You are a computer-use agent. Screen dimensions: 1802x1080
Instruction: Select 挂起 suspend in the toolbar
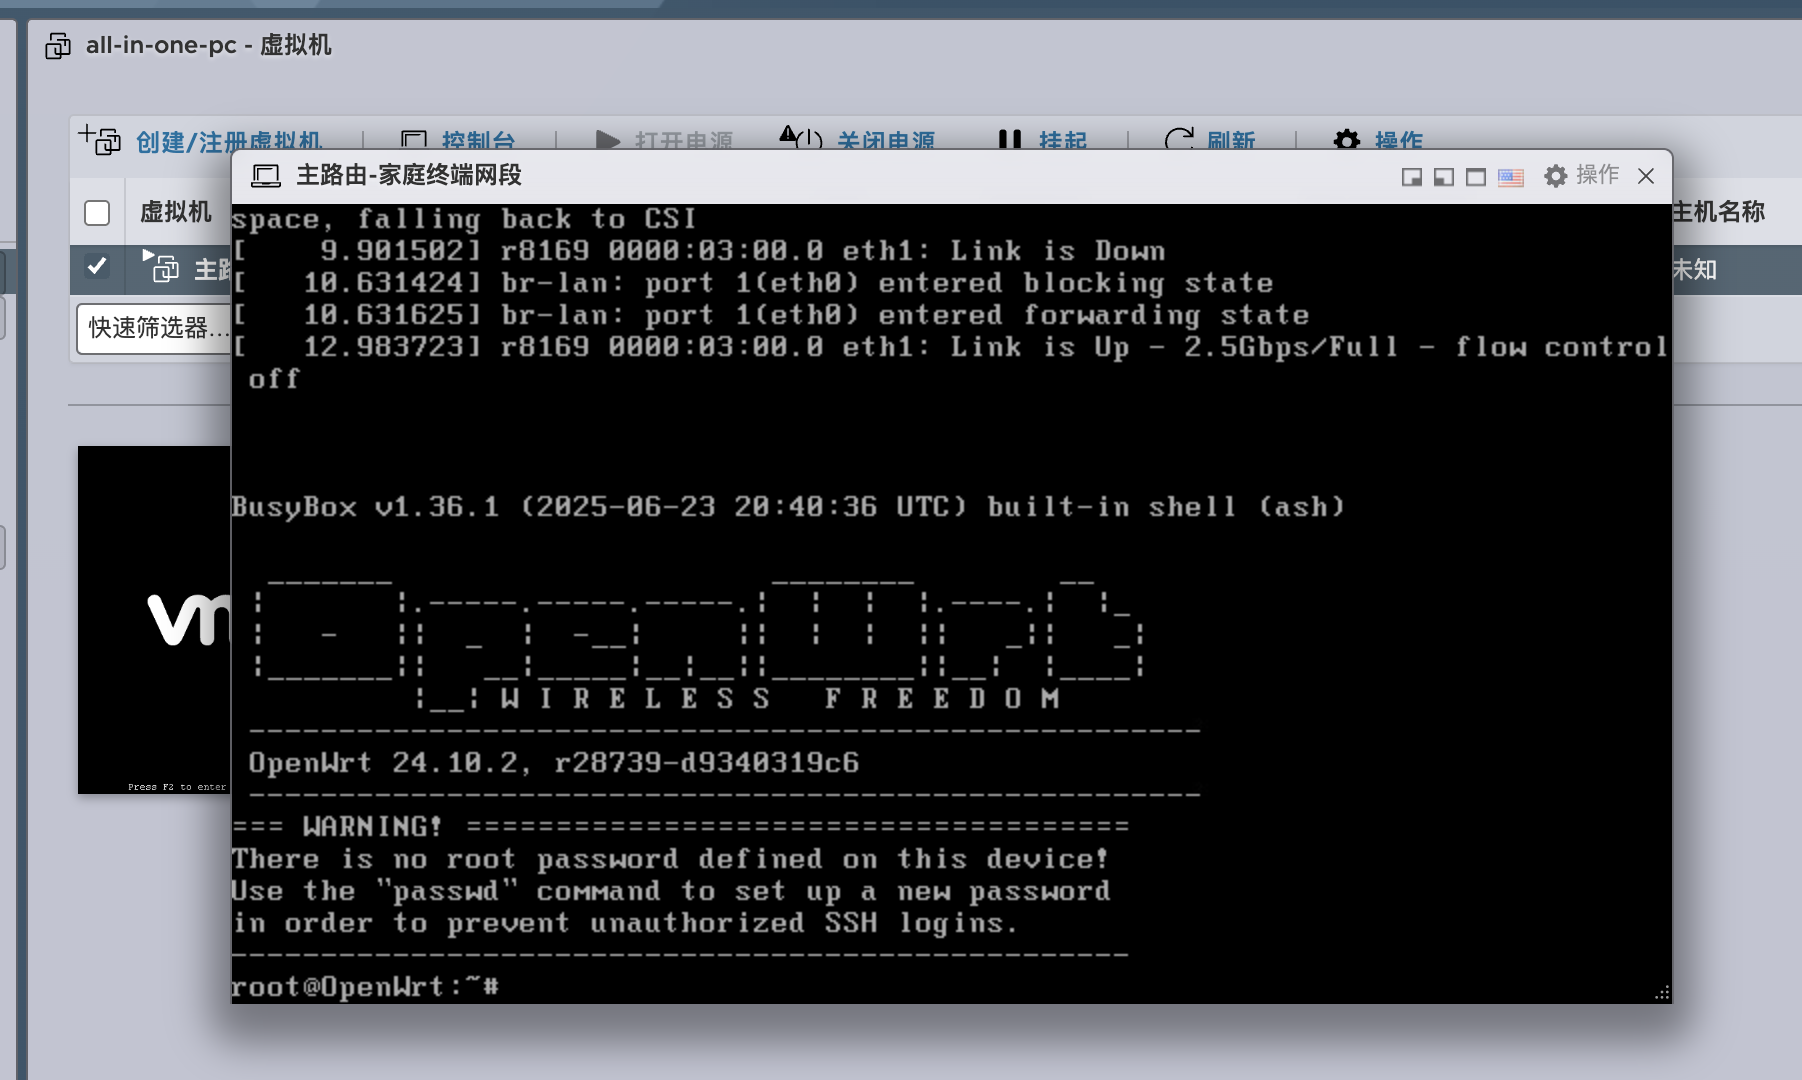click(x=1062, y=140)
